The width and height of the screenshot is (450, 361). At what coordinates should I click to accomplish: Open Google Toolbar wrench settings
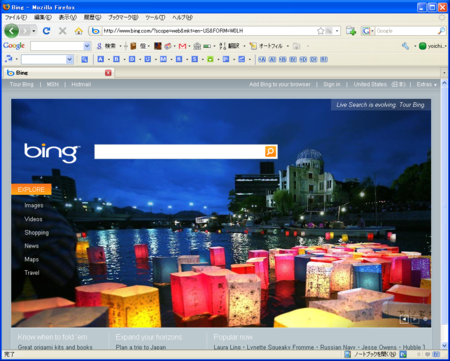pos(405,46)
